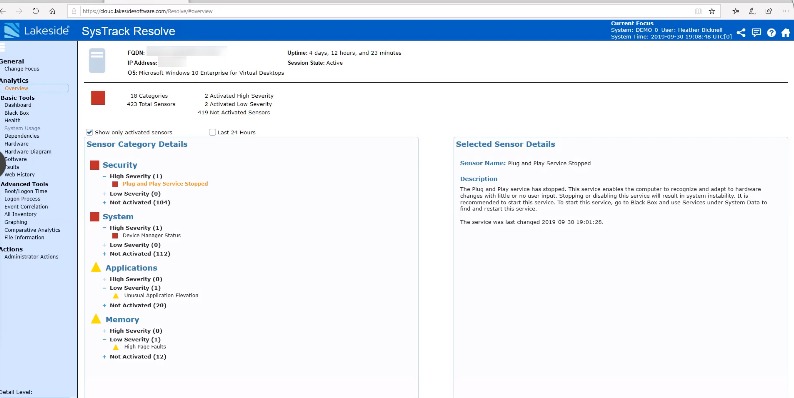Click the browser add notes pen icon

(x=752, y=11)
